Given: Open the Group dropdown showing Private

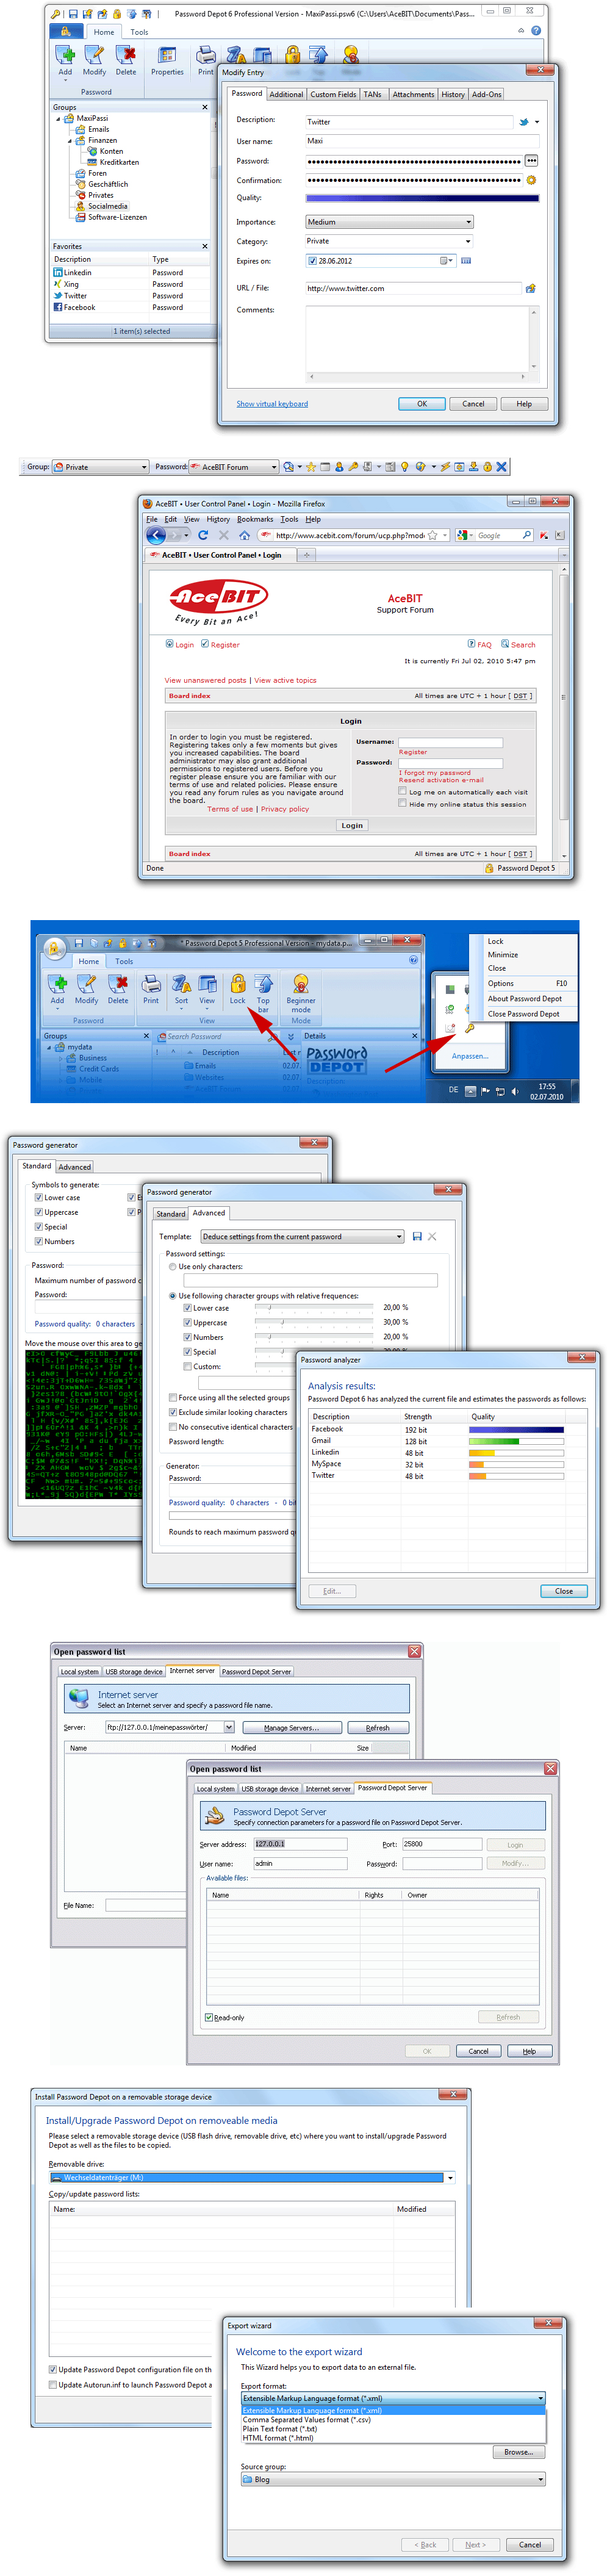Looking at the screenshot, I should (101, 467).
